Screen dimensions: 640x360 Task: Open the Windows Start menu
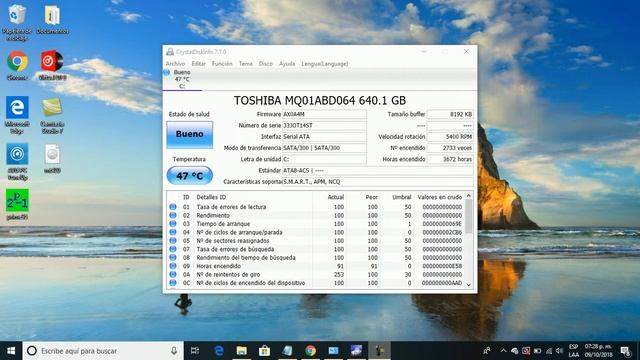[11, 351]
